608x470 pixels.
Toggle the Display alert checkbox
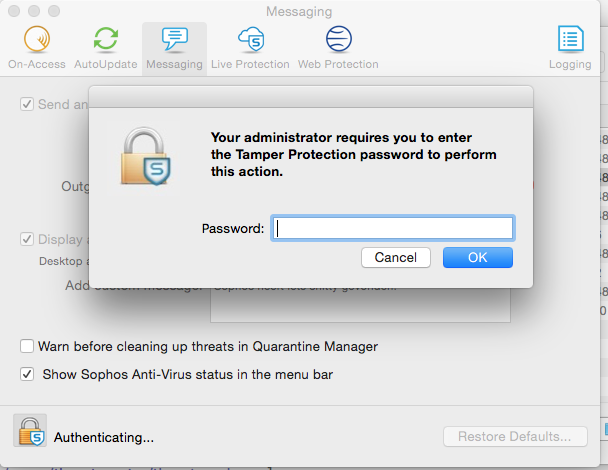coord(27,239)
